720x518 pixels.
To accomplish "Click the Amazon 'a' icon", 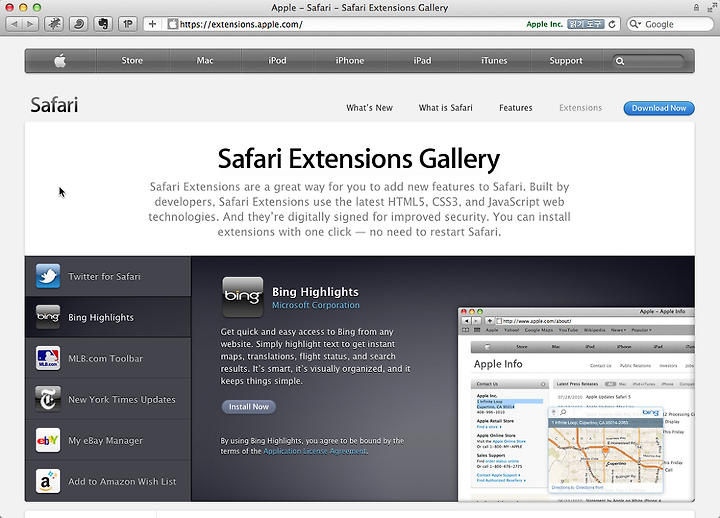I will 48,481.
